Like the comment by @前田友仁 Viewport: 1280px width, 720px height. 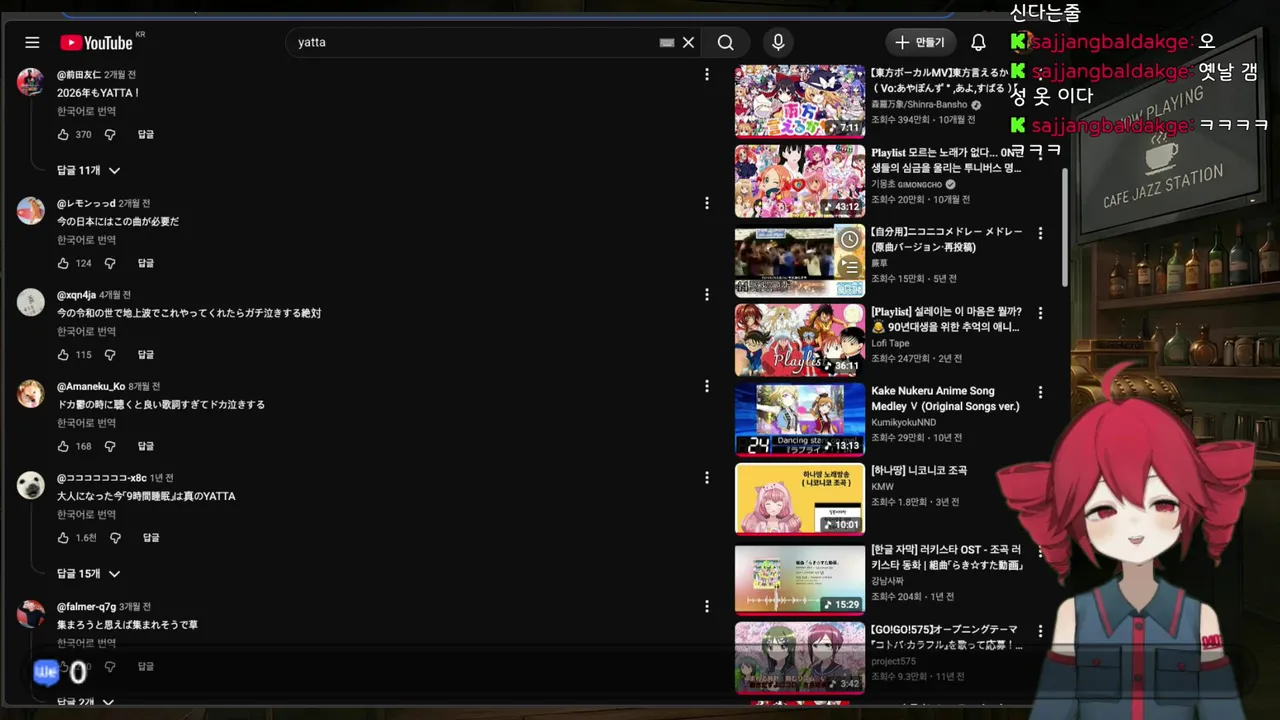tap(63, 134)
